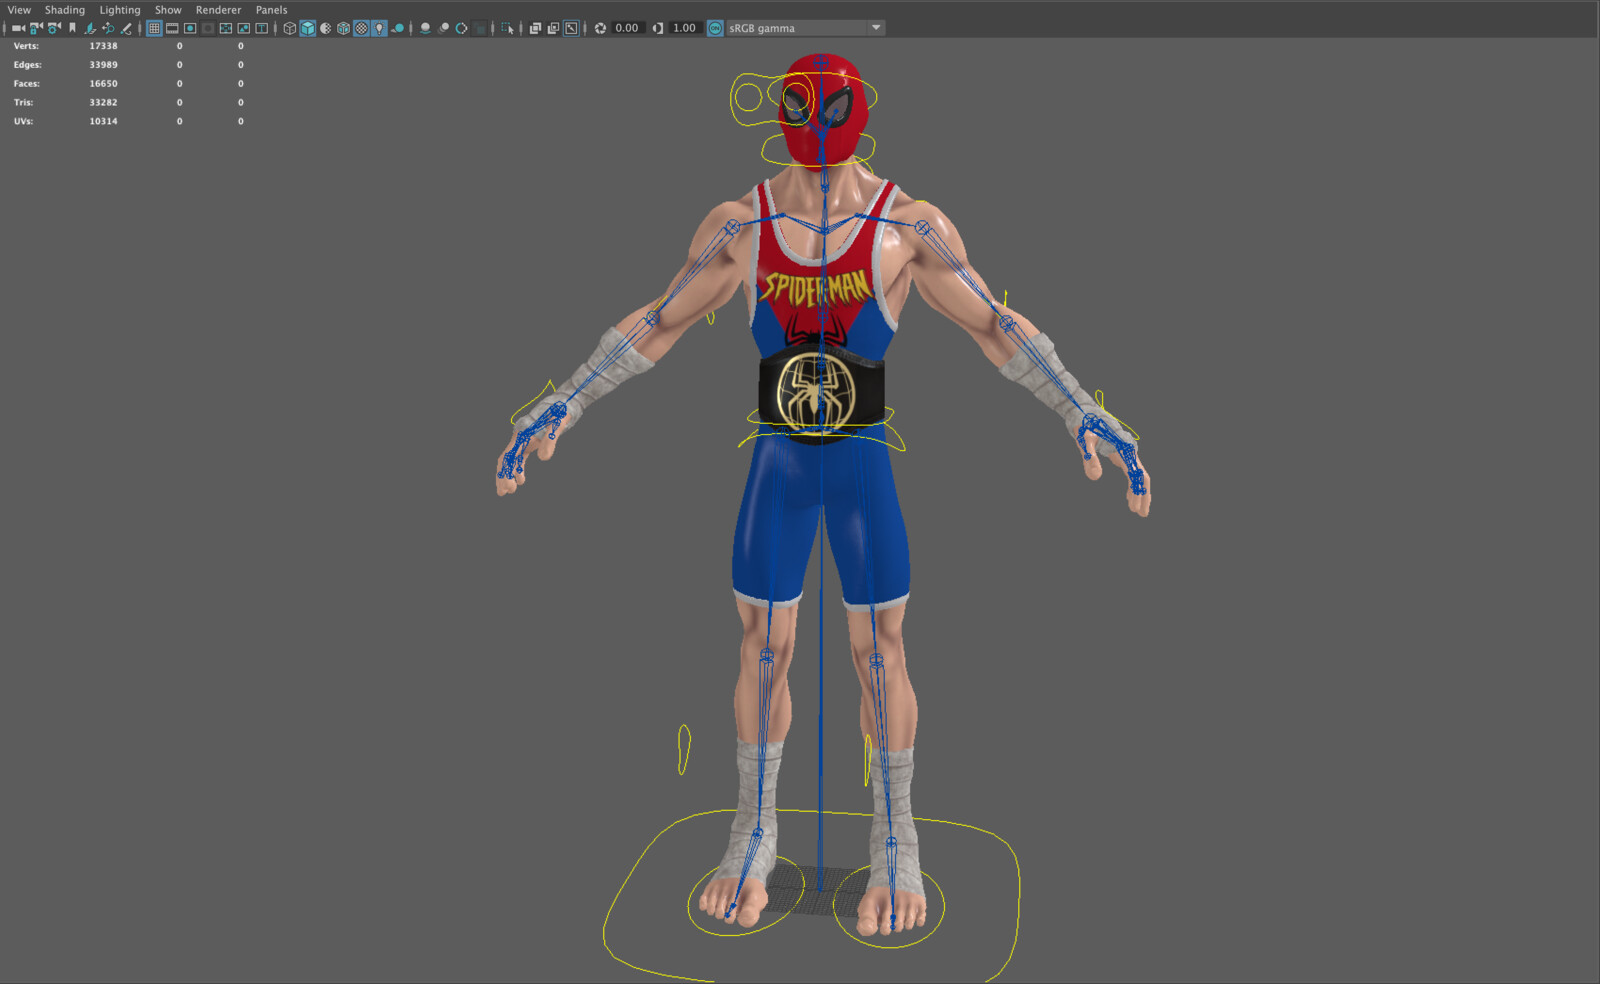Open the Show menu
Screen dimensions: 1600x984
[168, 10]
